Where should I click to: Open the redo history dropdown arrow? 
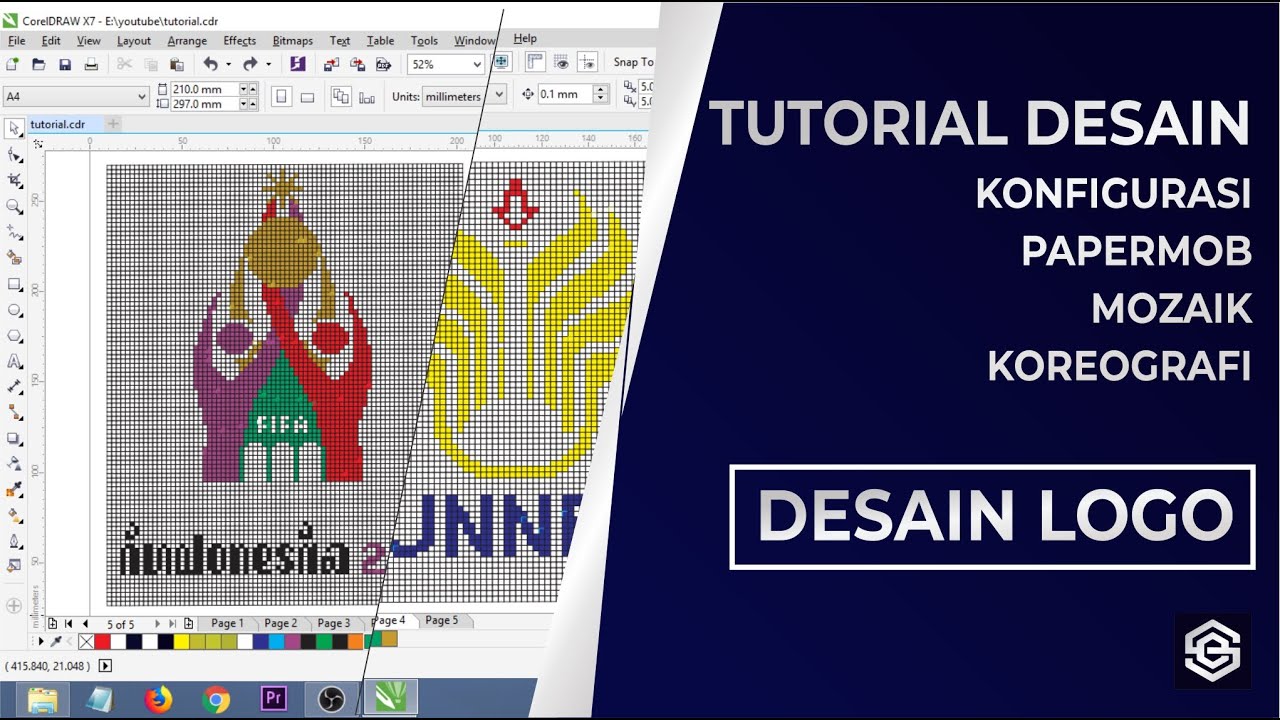click(268, 64)
